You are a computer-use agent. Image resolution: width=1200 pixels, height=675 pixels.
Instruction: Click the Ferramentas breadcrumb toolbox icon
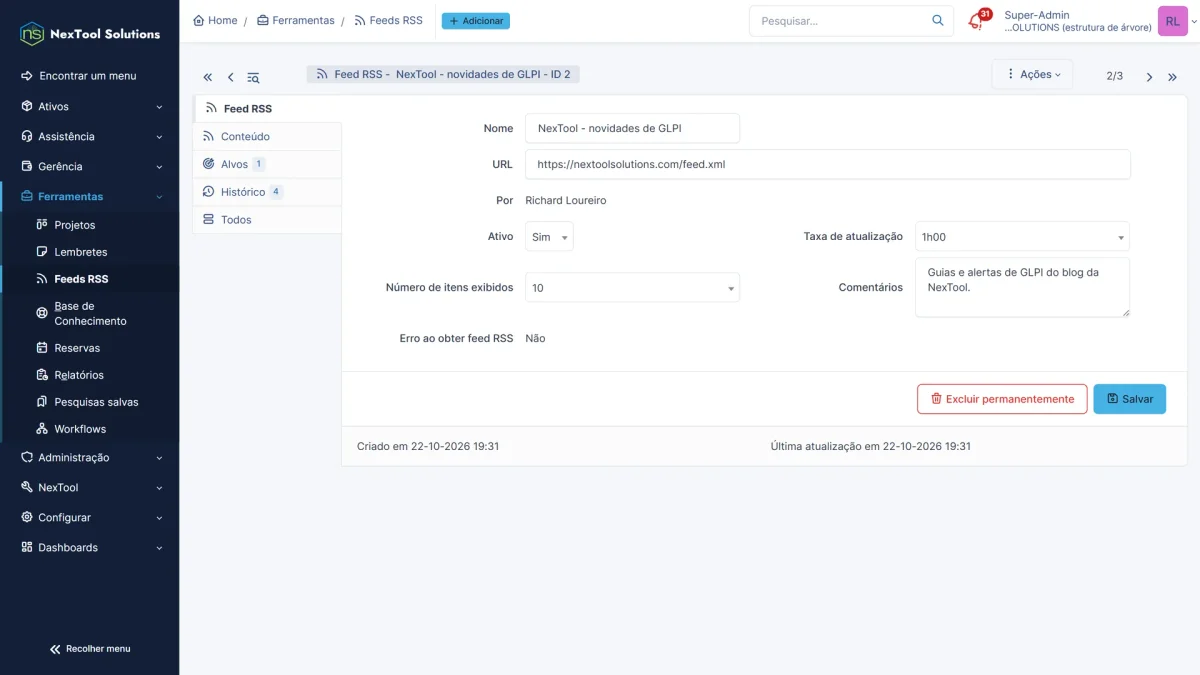263,20
